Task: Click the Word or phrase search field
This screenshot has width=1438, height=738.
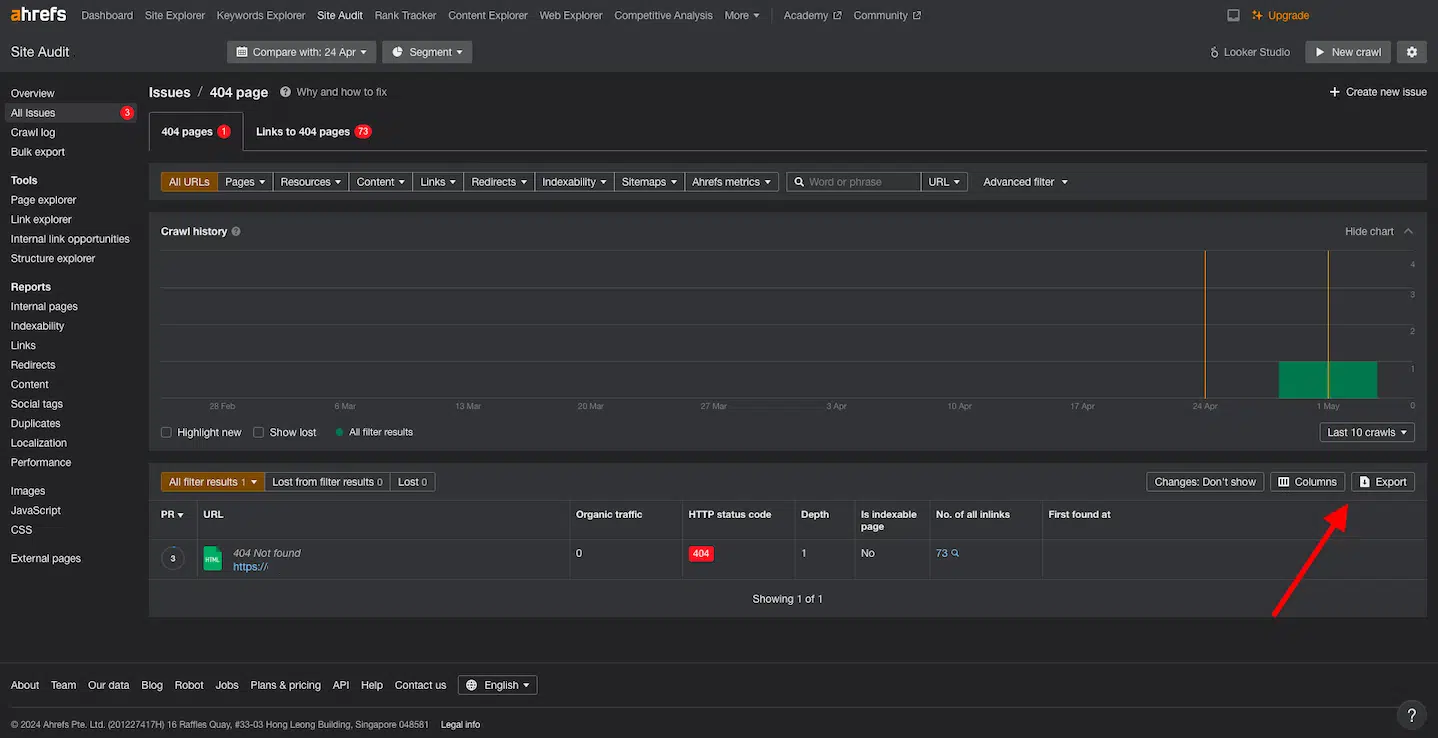Action: coord(853,182)
